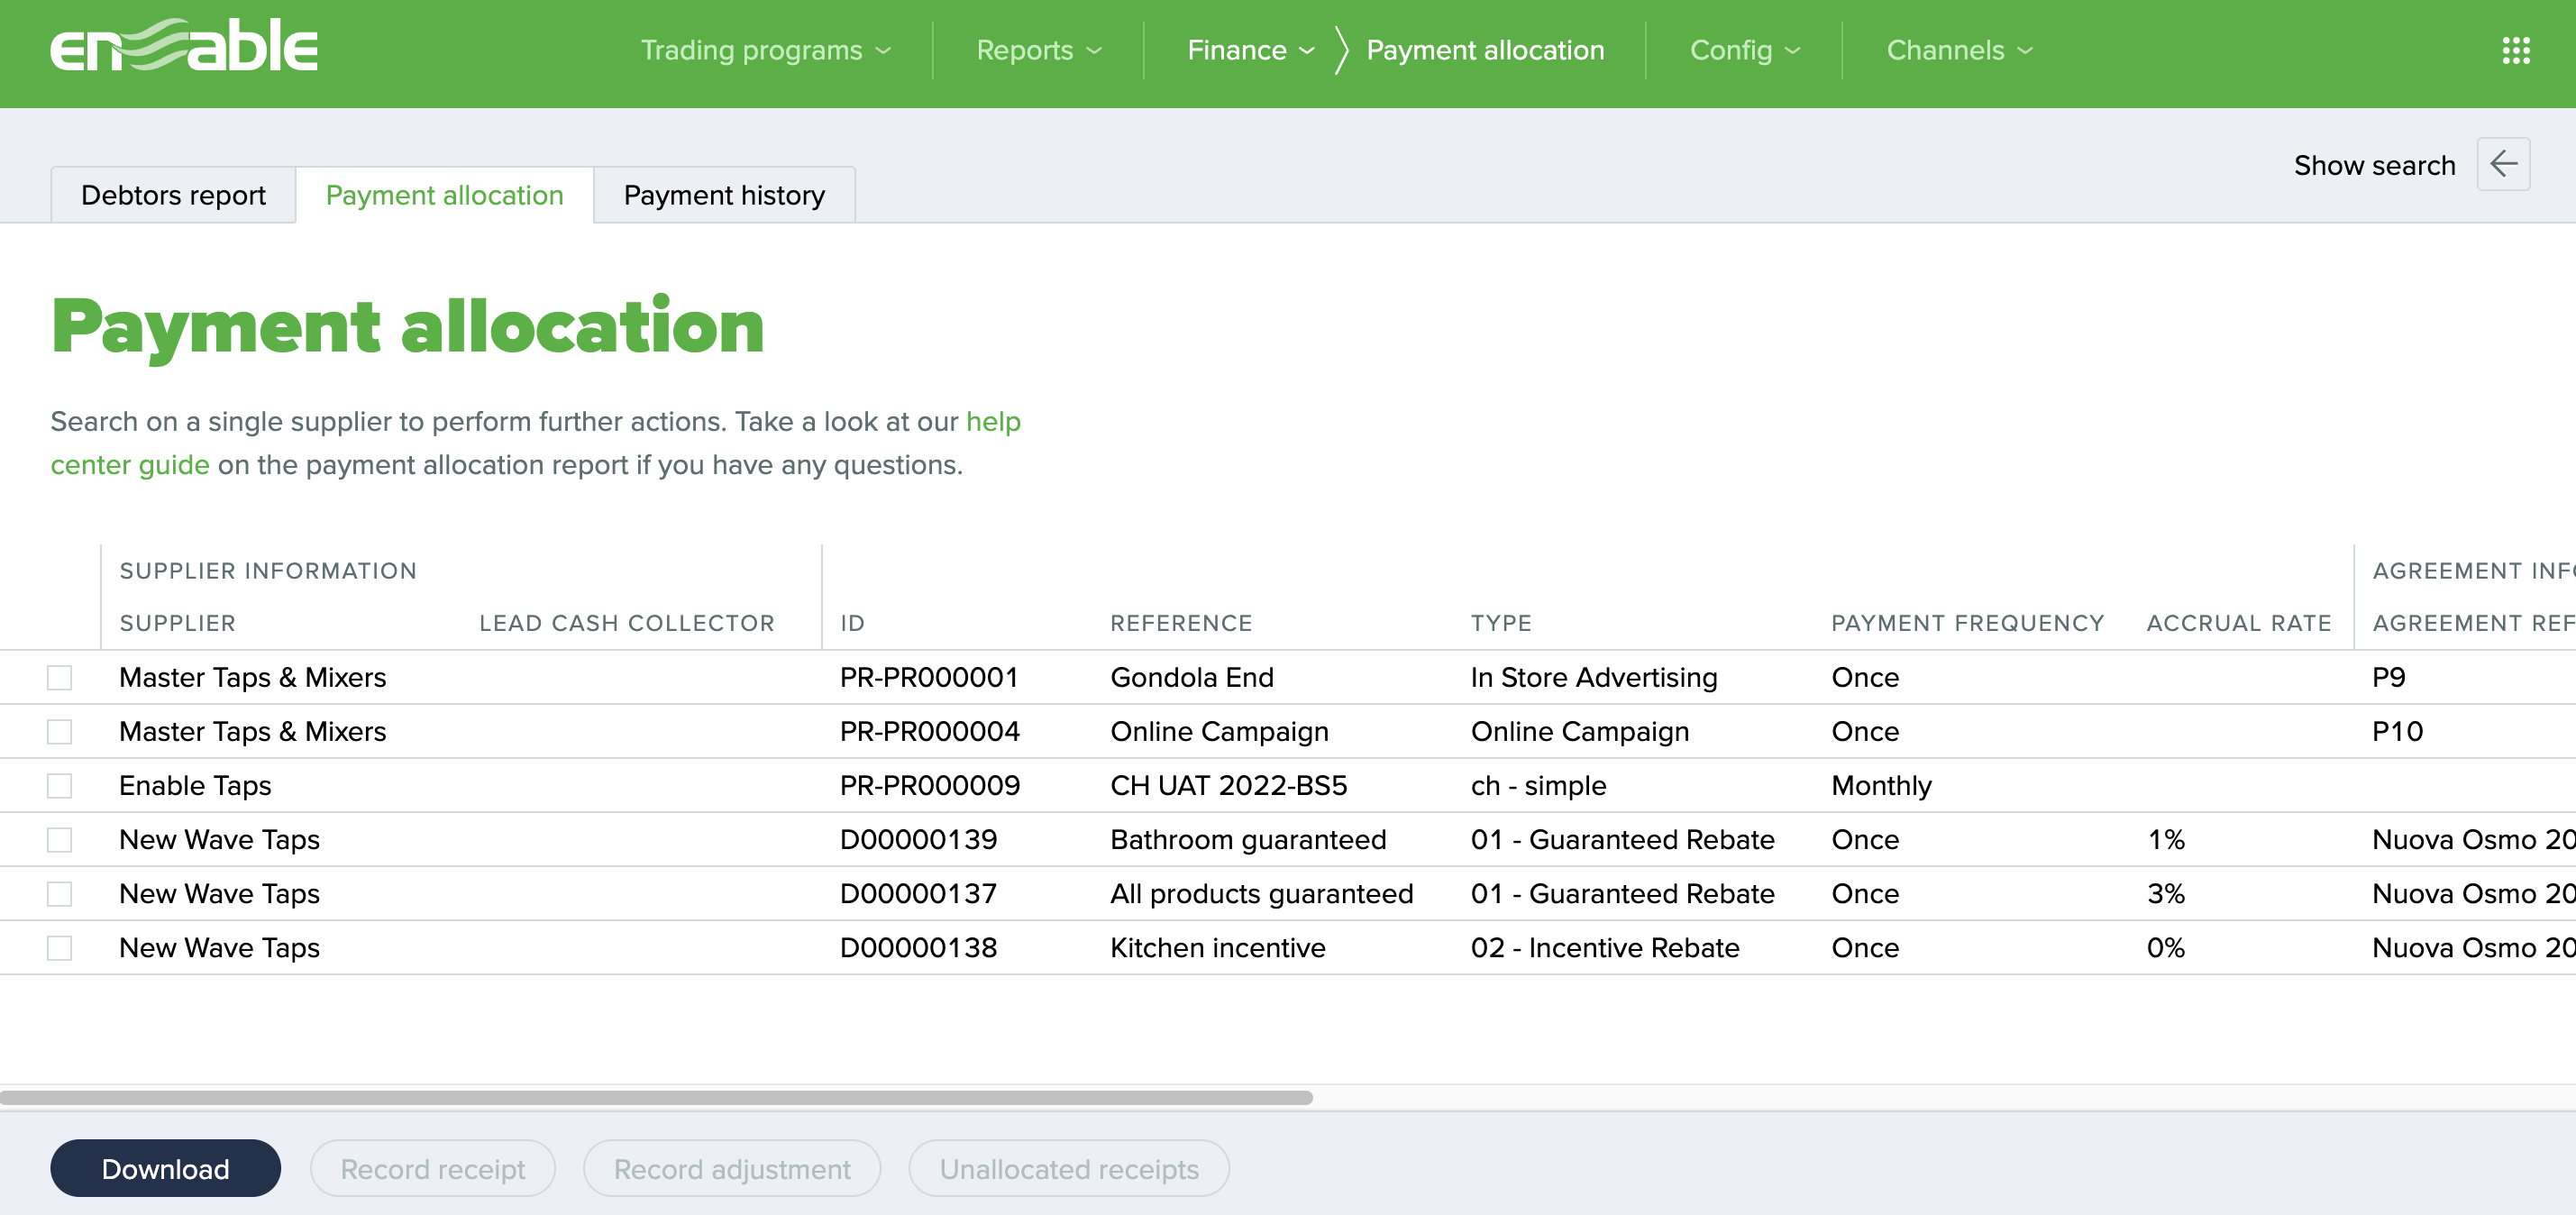The width and height of the screenshot is (2576, 1215).
Task: Switch to the Payment history tab
Action: pyautogui.click(x=724, y=195)
